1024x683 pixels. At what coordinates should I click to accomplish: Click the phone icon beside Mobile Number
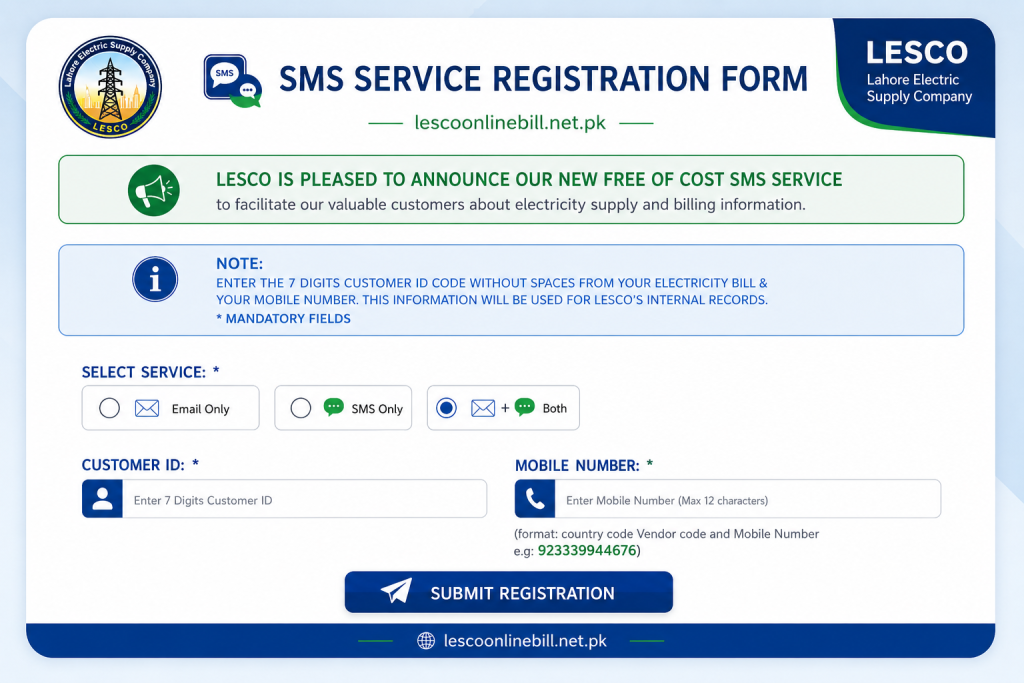535,500
